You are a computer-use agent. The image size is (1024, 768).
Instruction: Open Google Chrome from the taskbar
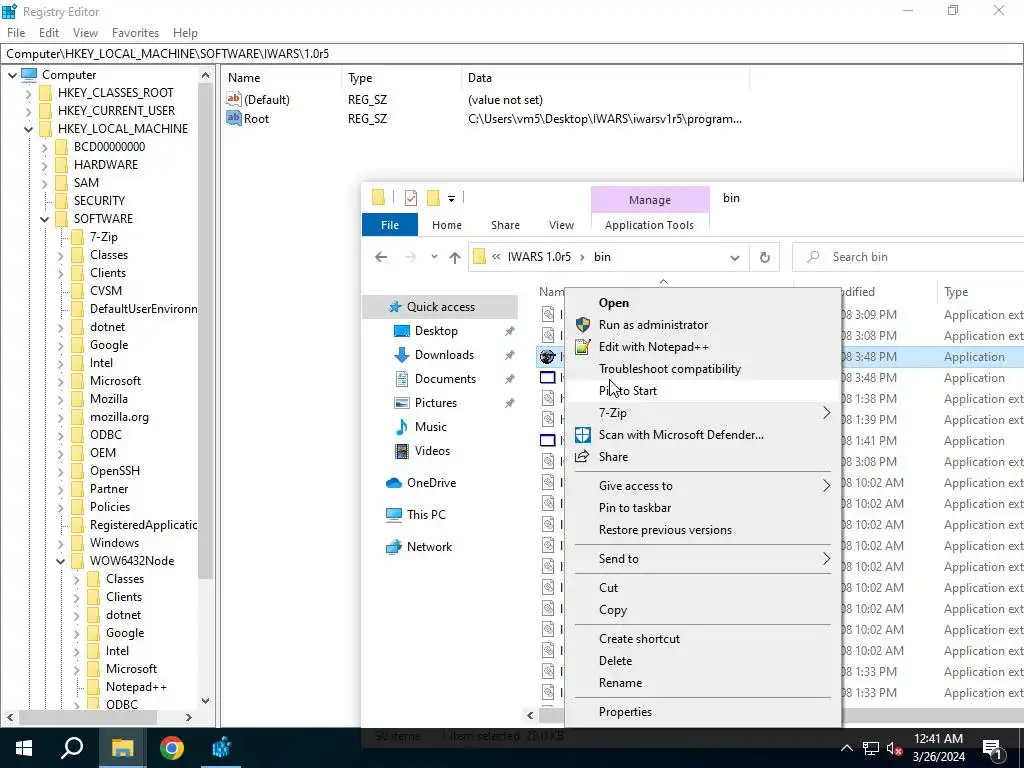click(172, 748)
